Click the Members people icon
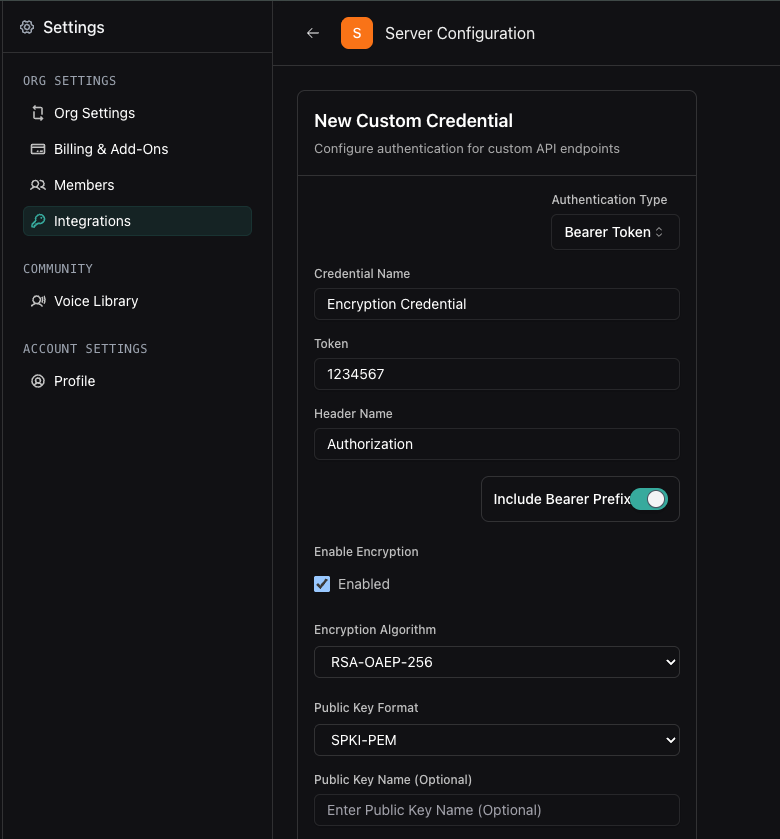 tap(36, 185)
